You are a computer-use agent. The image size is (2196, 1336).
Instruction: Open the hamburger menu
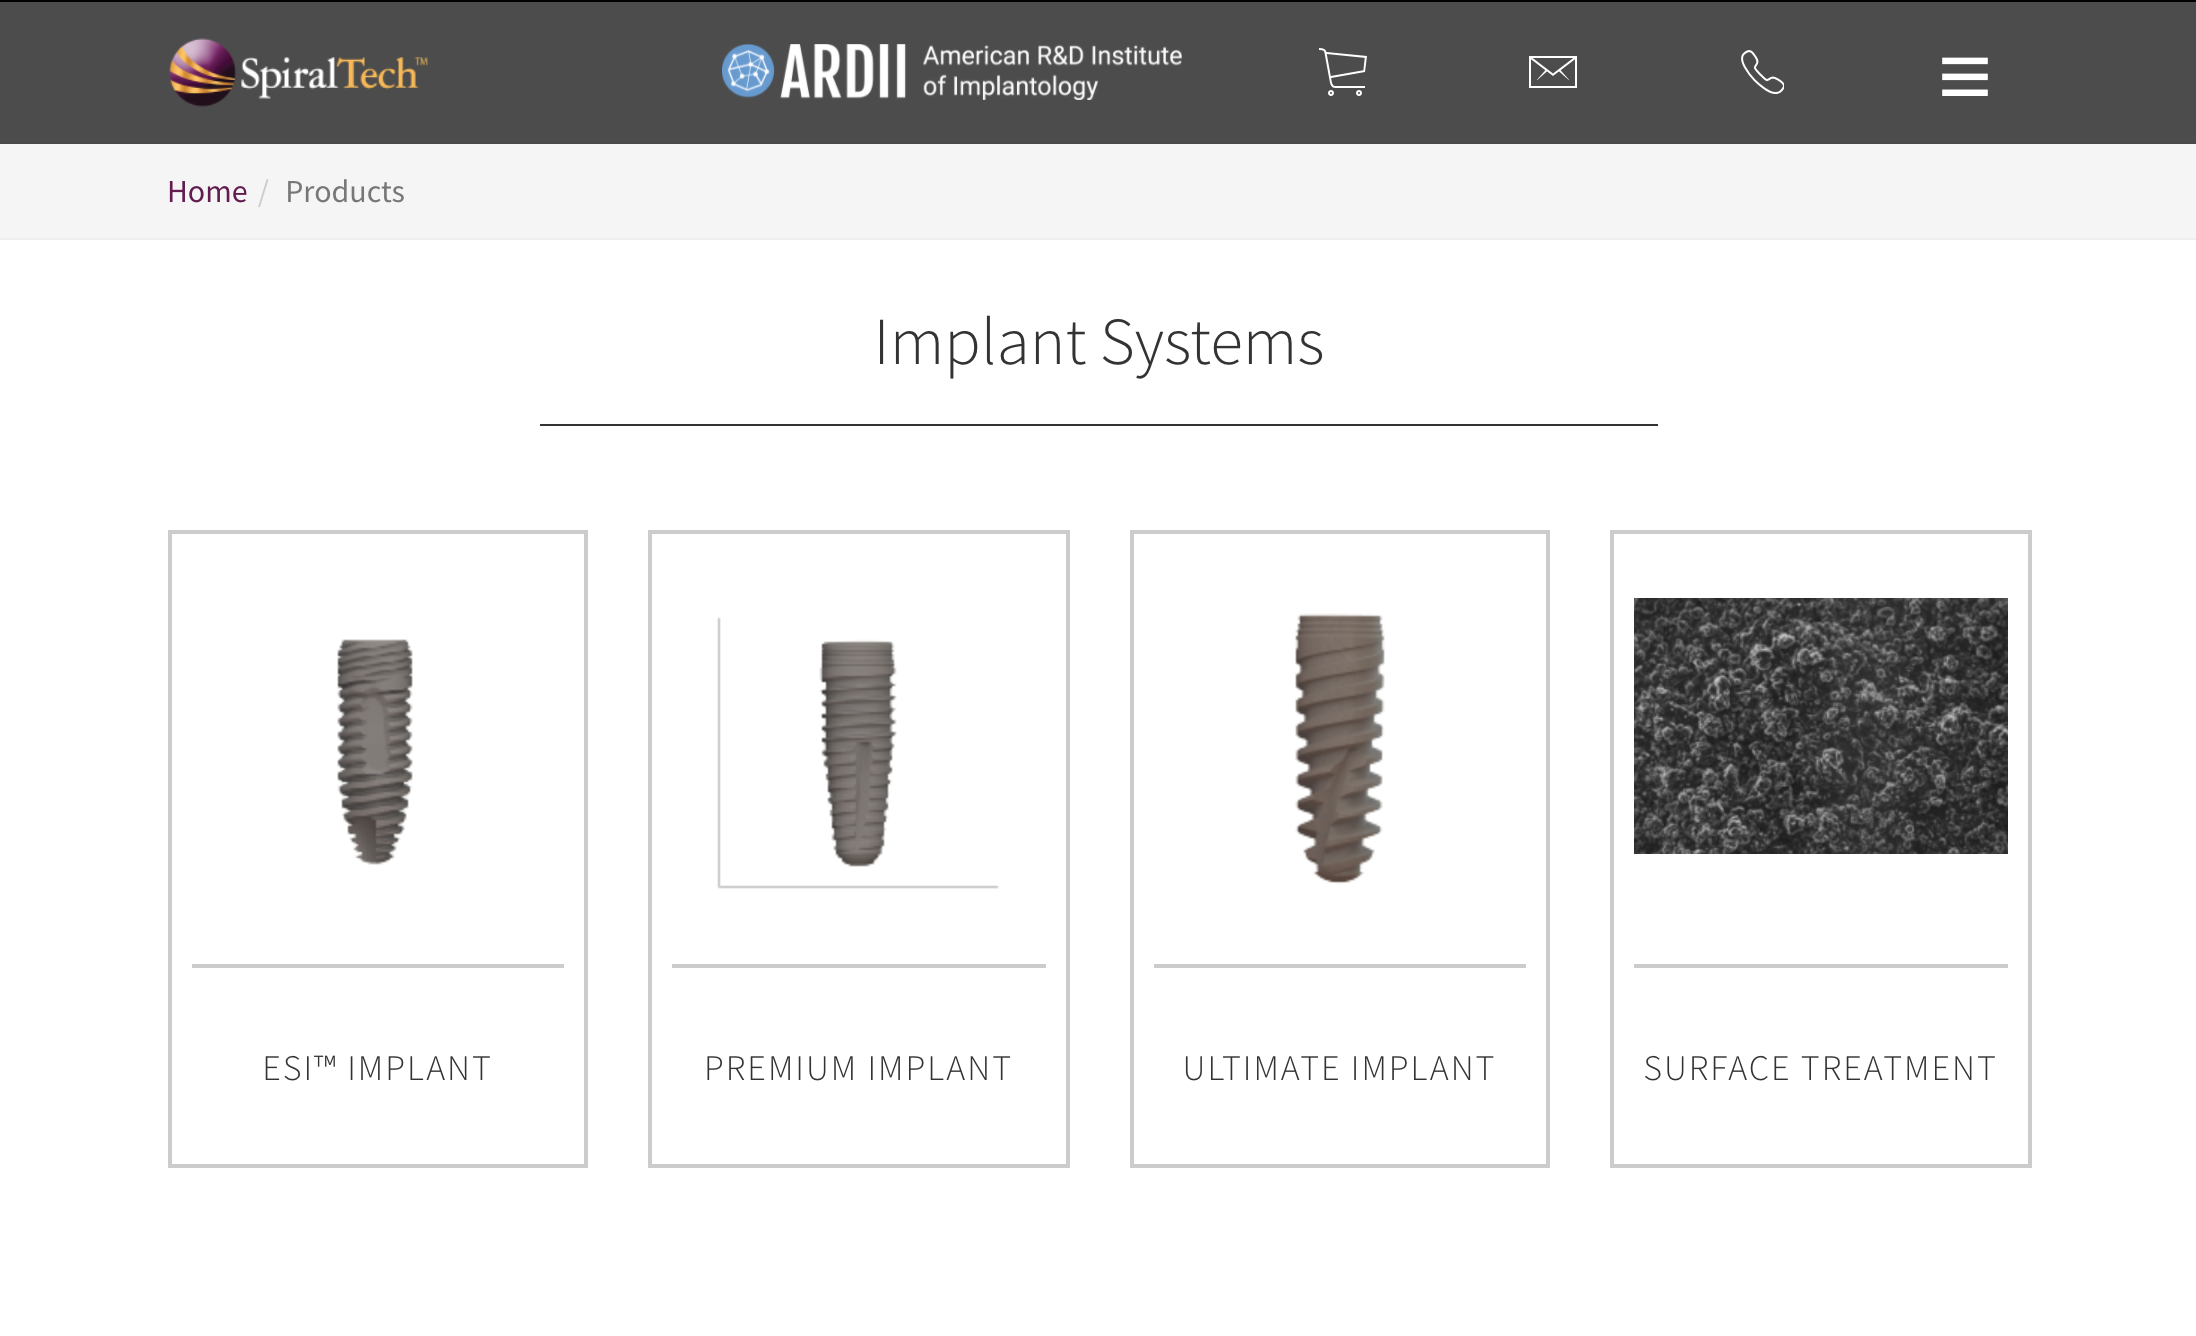click(x=1964, y=76)
